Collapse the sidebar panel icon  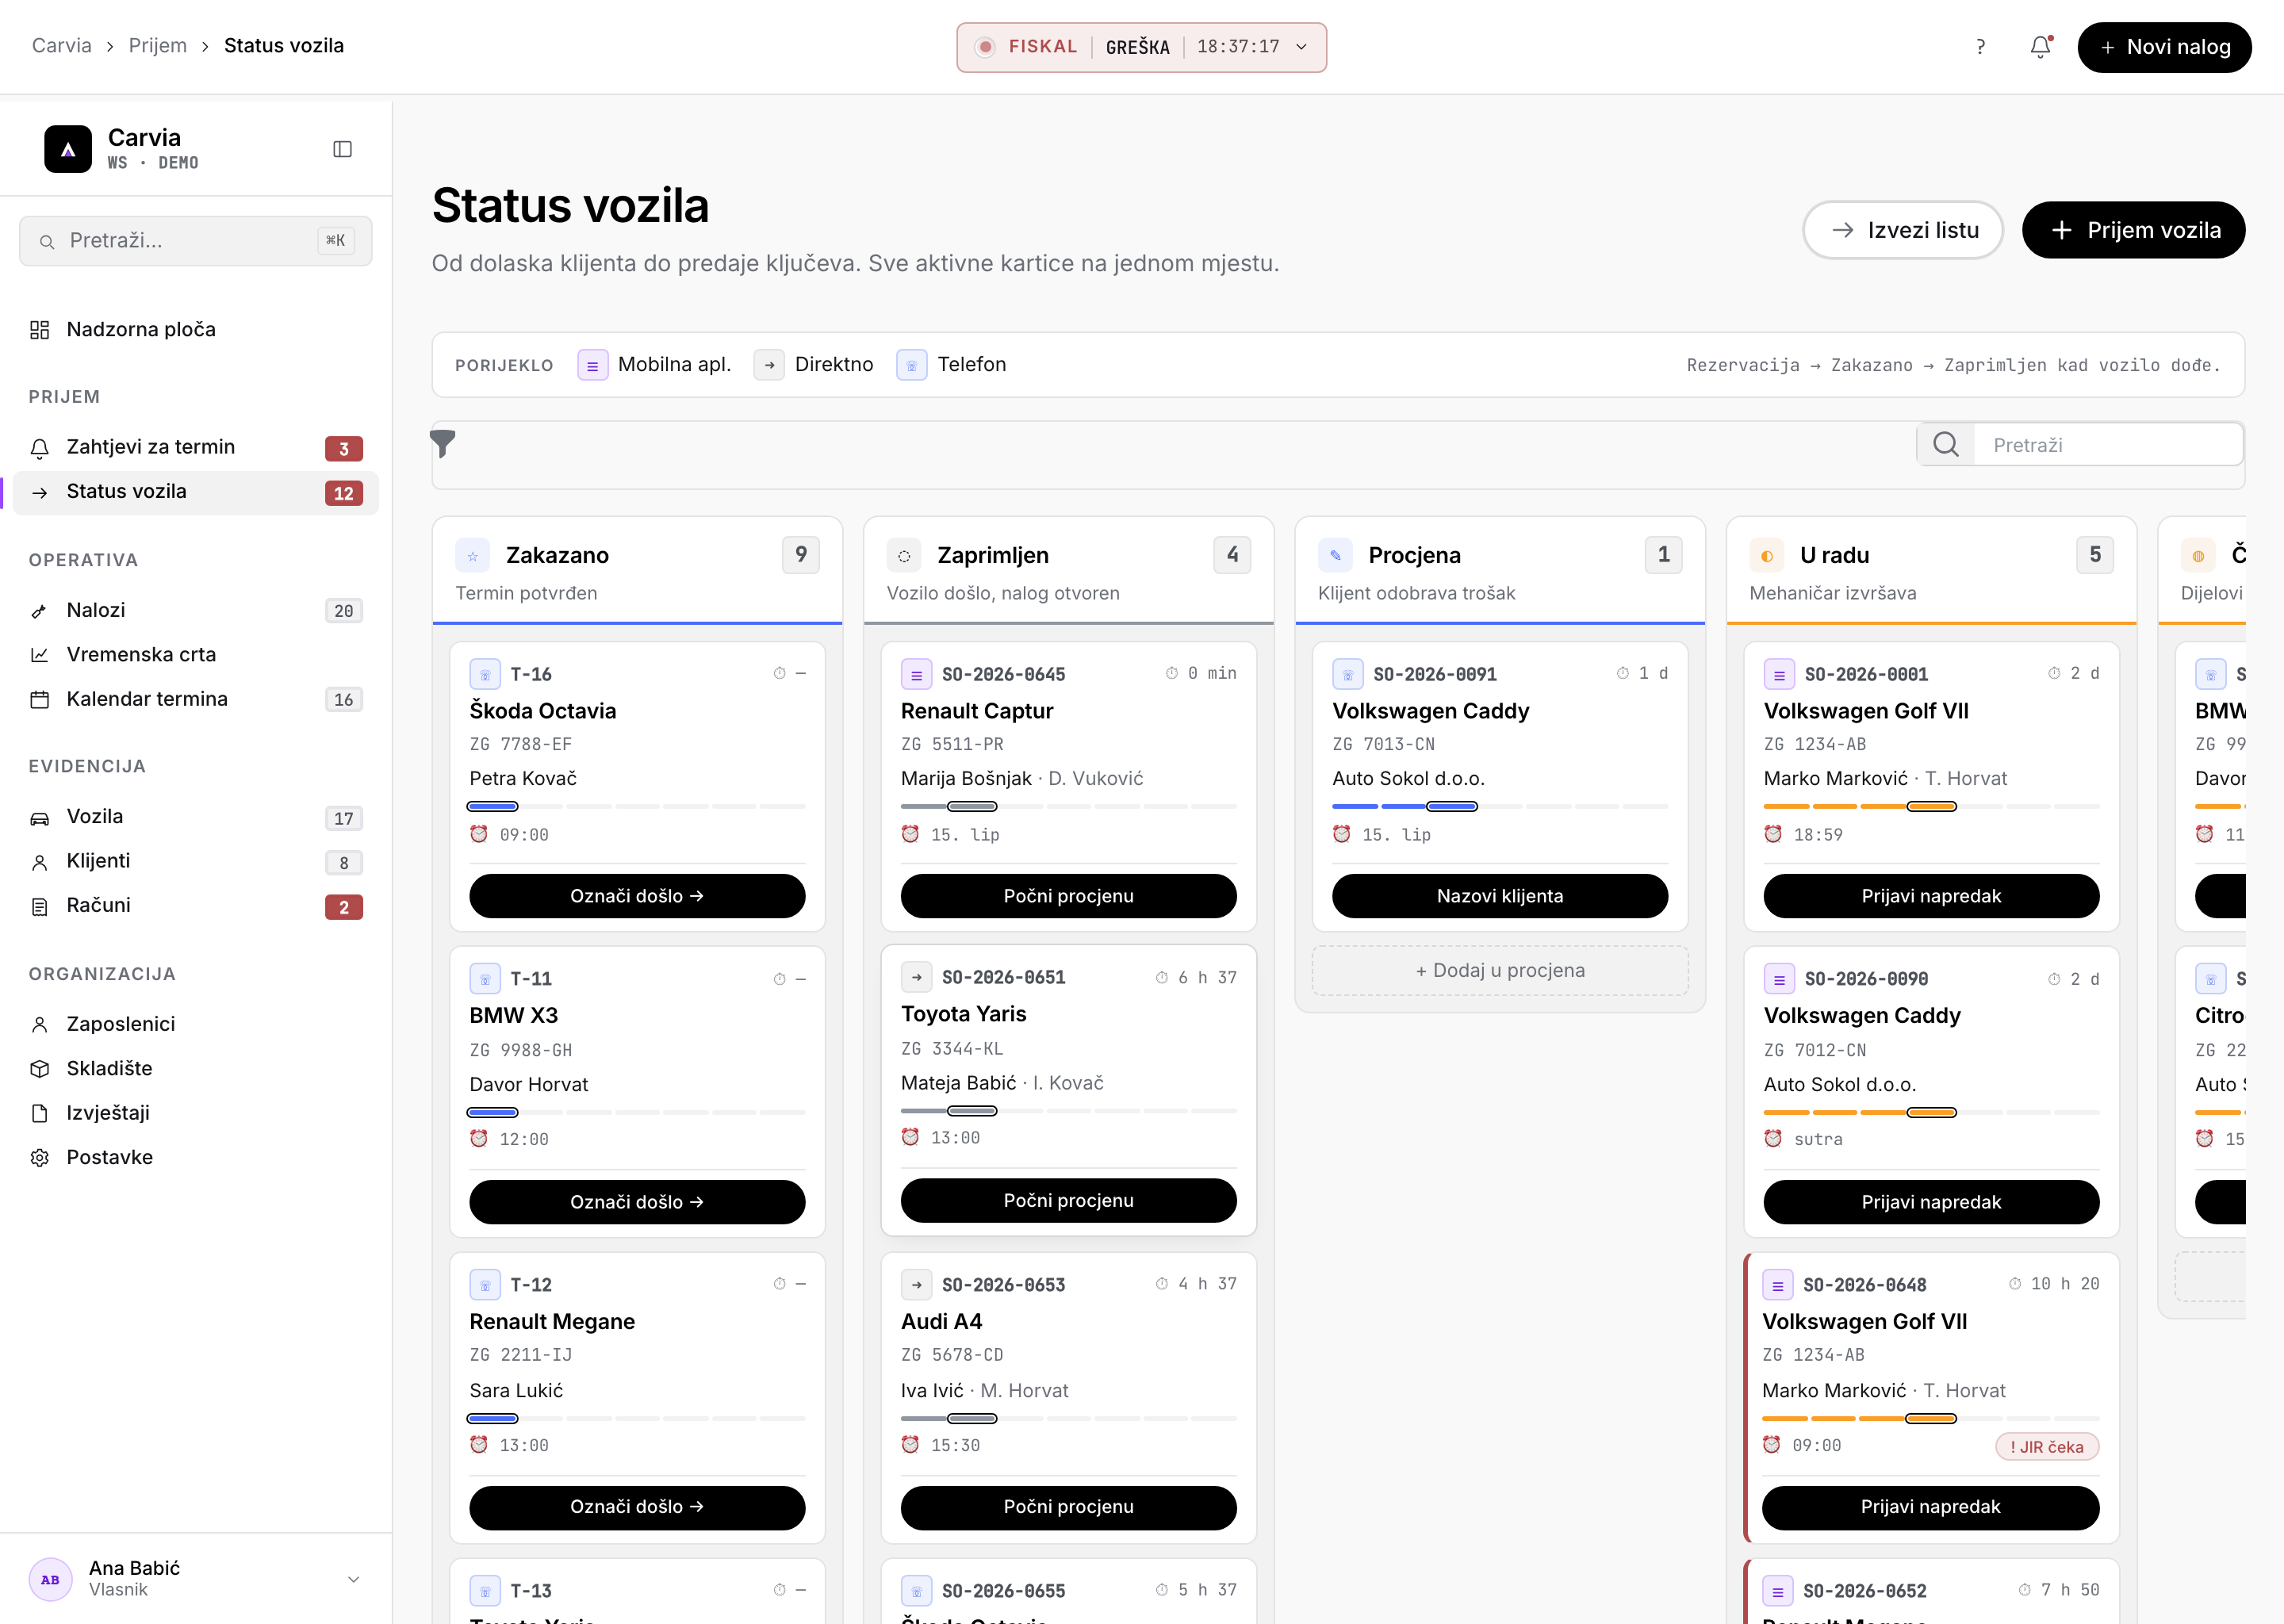342,149
